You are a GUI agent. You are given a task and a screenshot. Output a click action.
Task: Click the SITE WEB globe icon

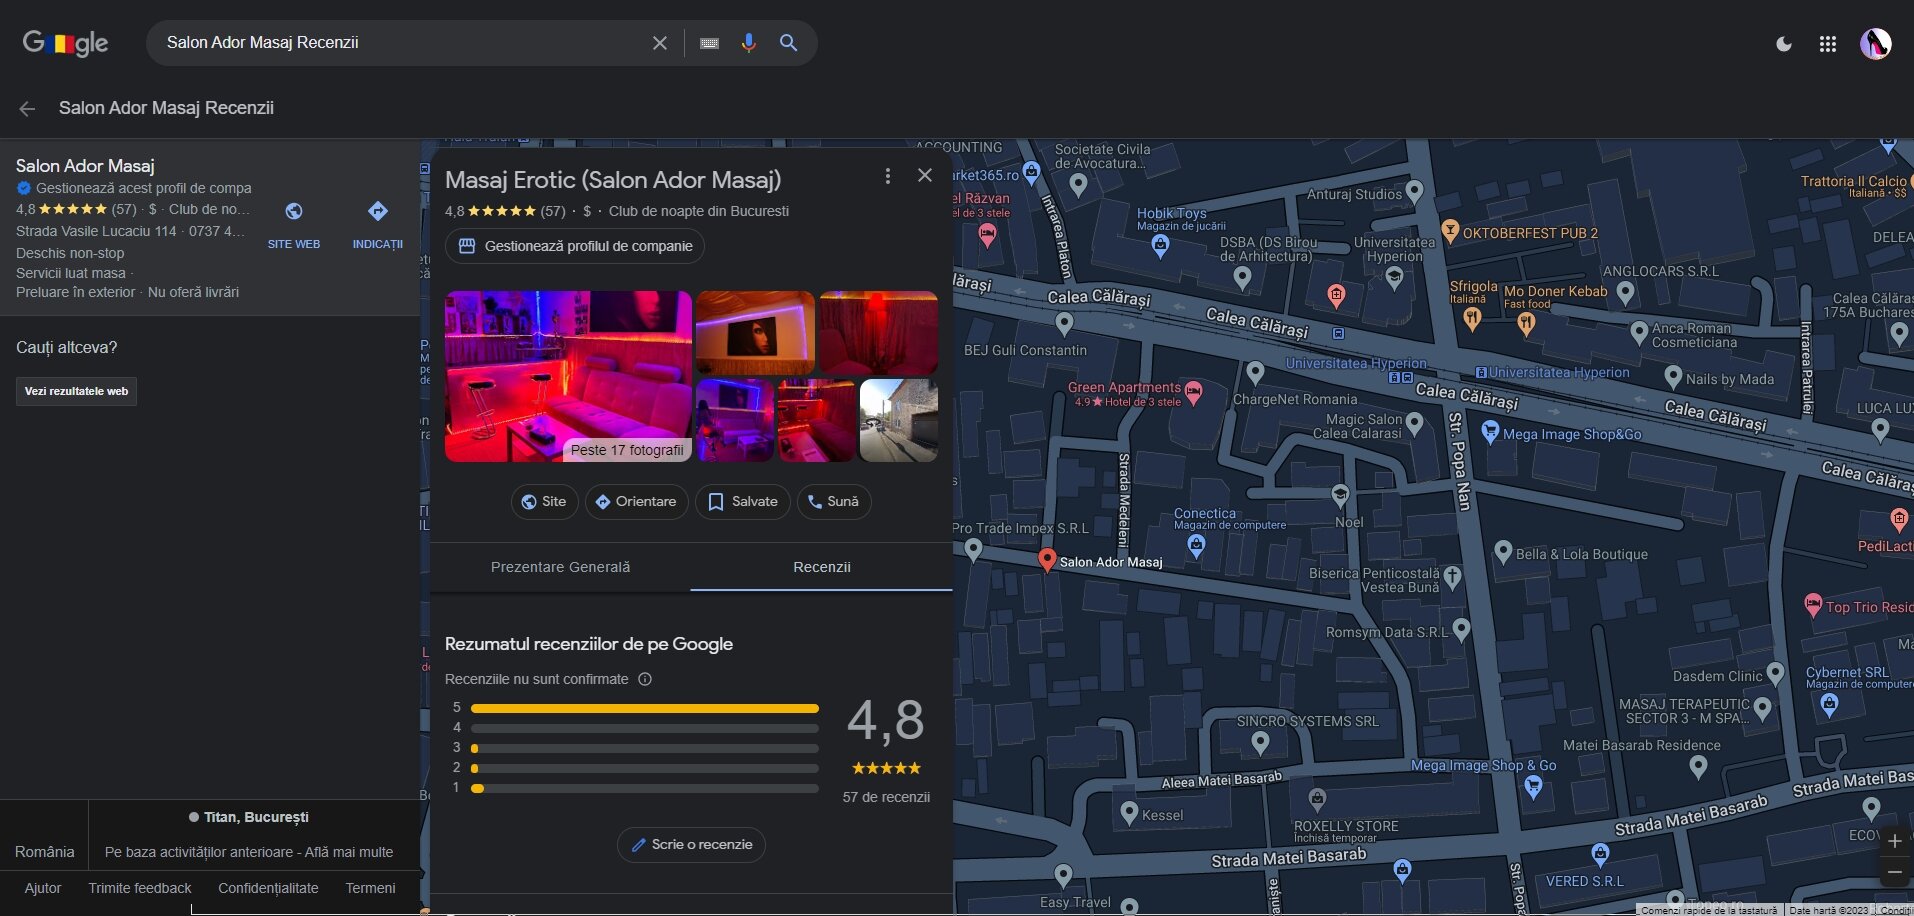pos(293,212)
